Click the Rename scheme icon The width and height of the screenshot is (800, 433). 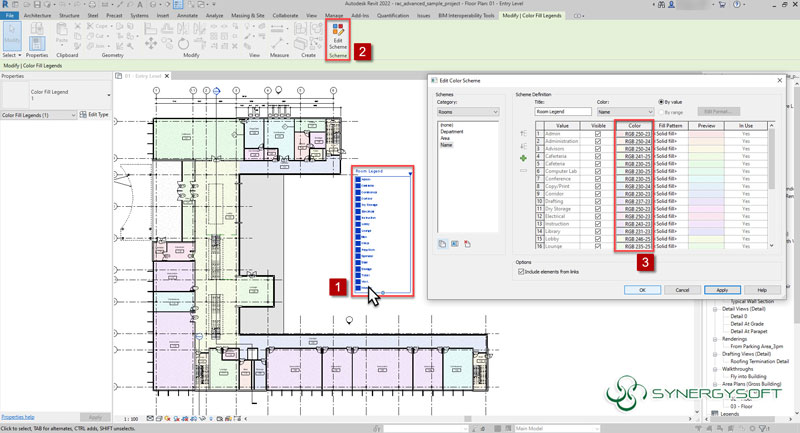point(453,243)
